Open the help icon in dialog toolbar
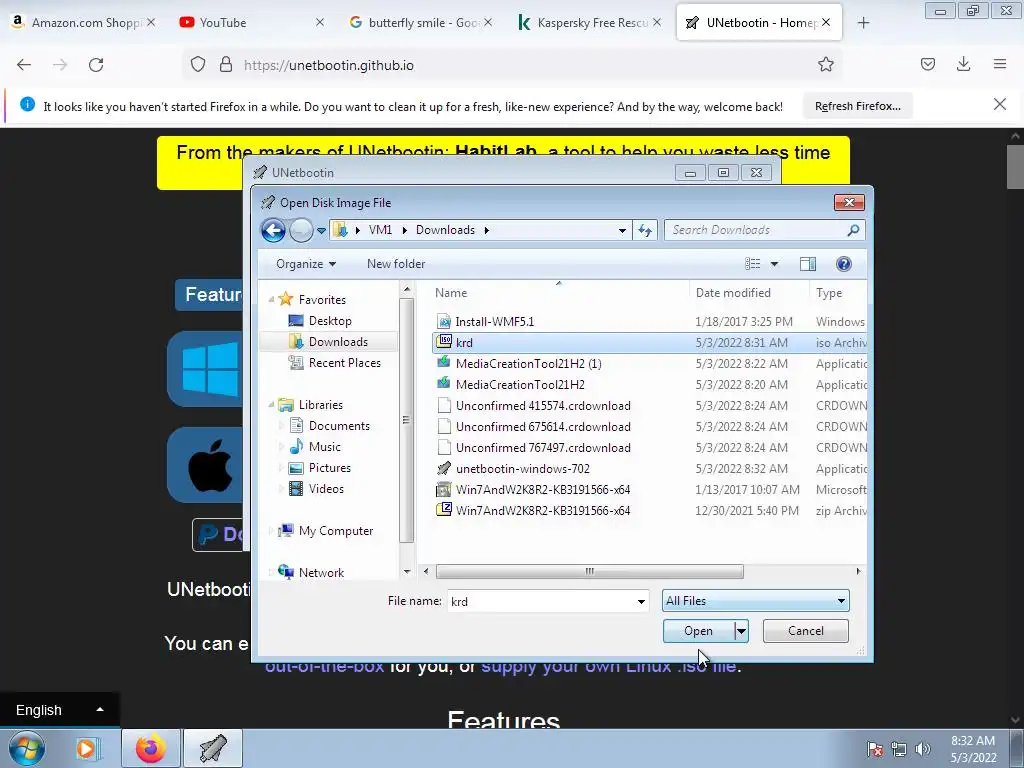This screenshot has width=1024, height=768. (843, 264)
